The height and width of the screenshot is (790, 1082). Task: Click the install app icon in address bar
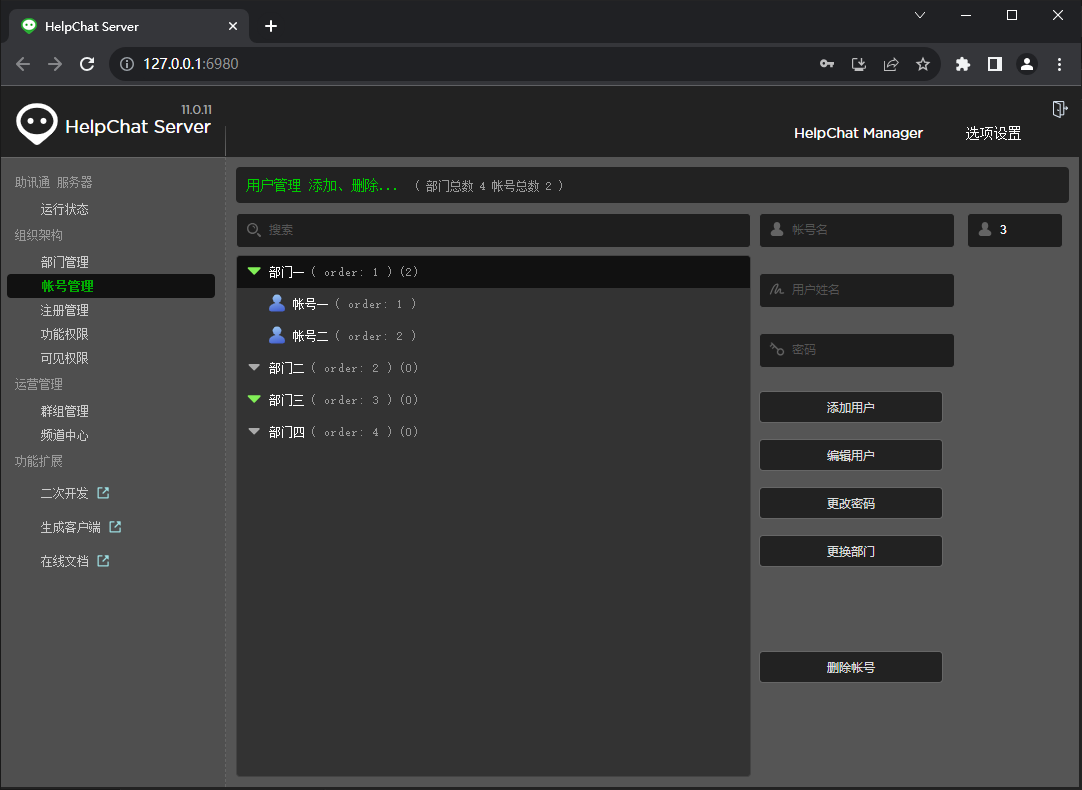tap(858, 64)
